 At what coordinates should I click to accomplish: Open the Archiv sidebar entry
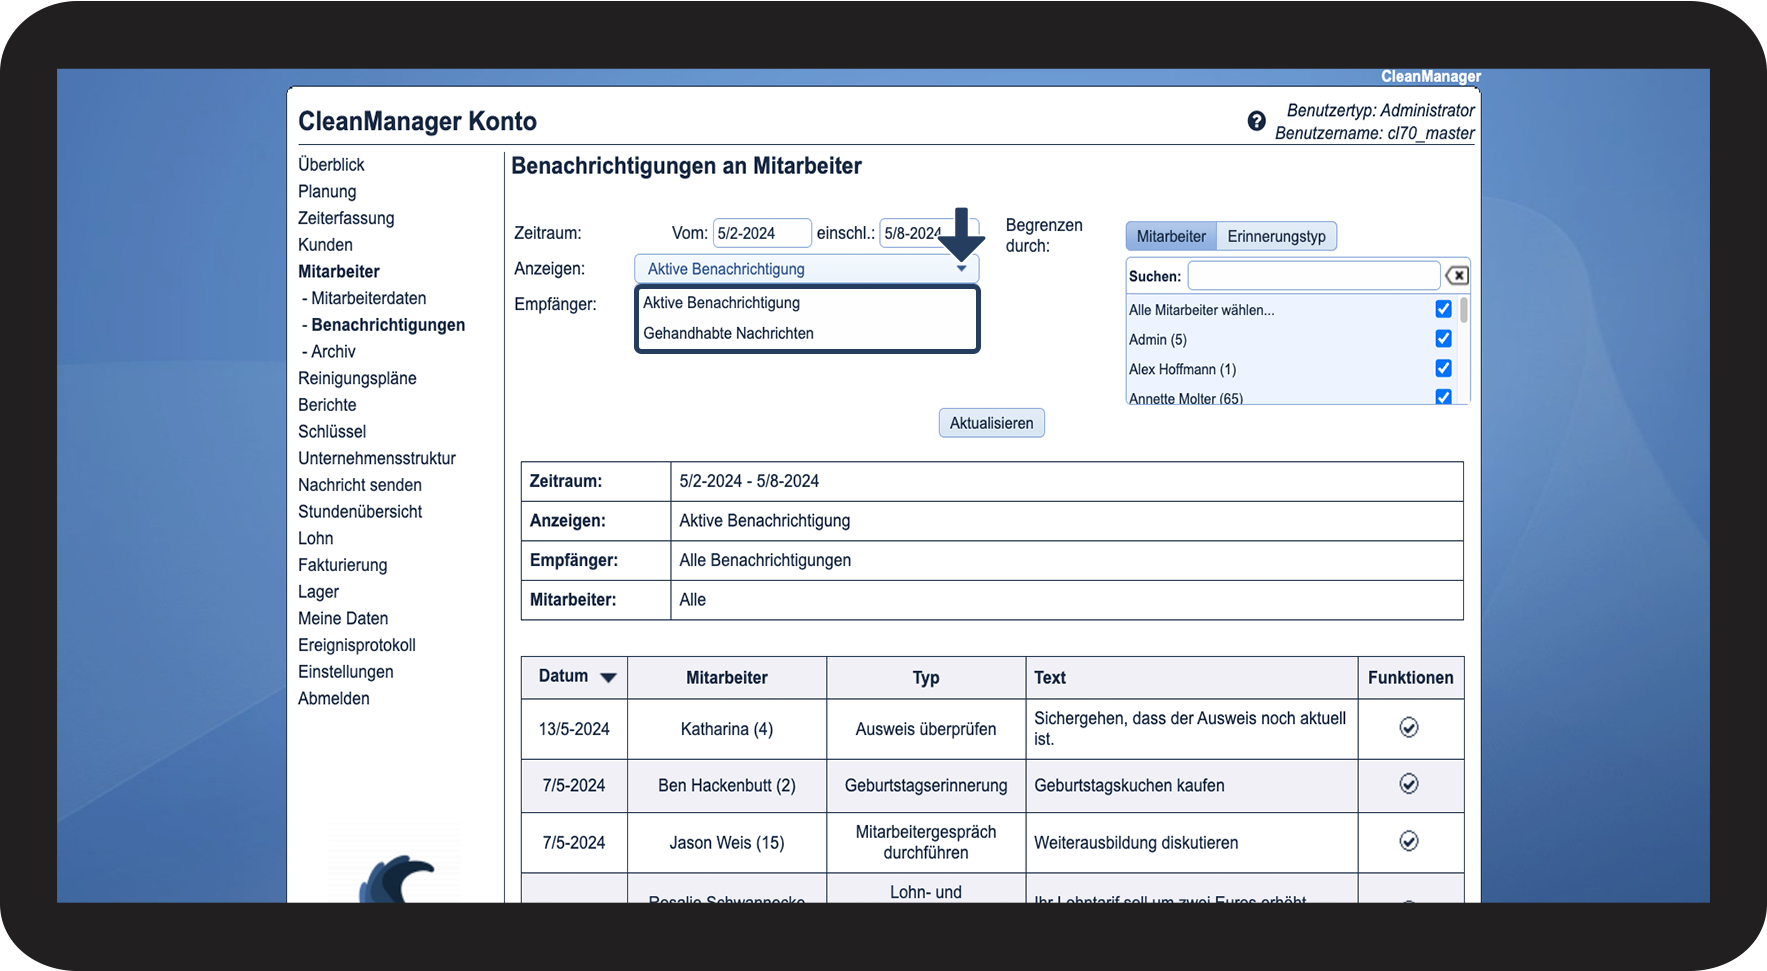333,351
